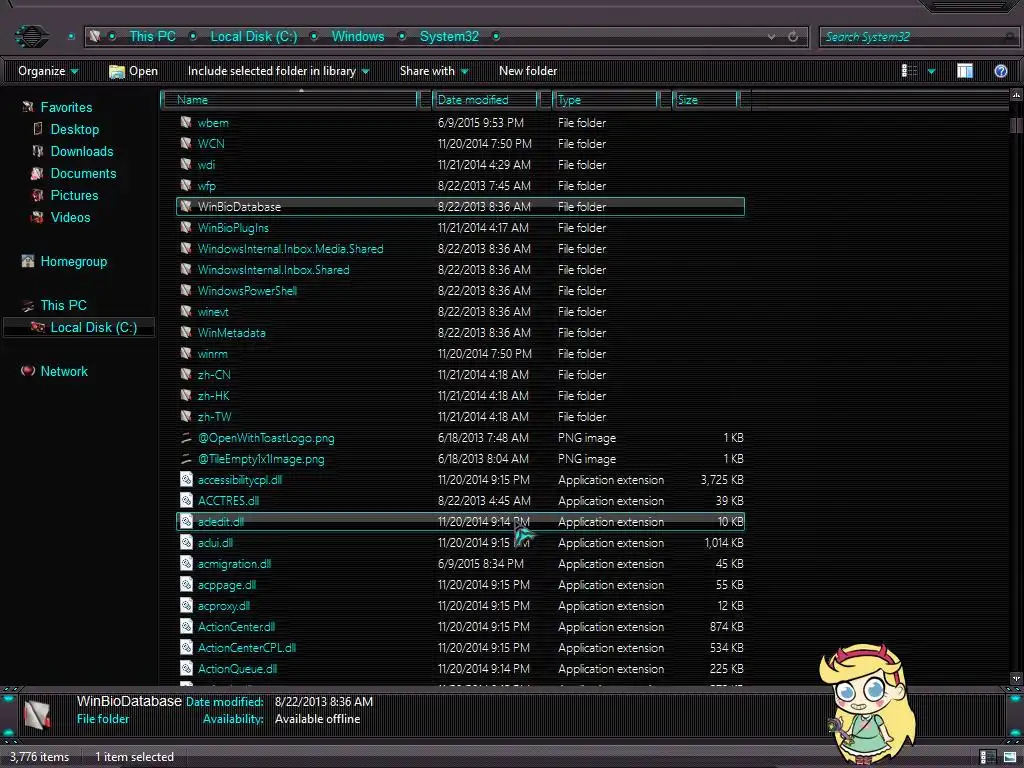
Task: Open Network in navigation pane
Action: click(64, 371)
